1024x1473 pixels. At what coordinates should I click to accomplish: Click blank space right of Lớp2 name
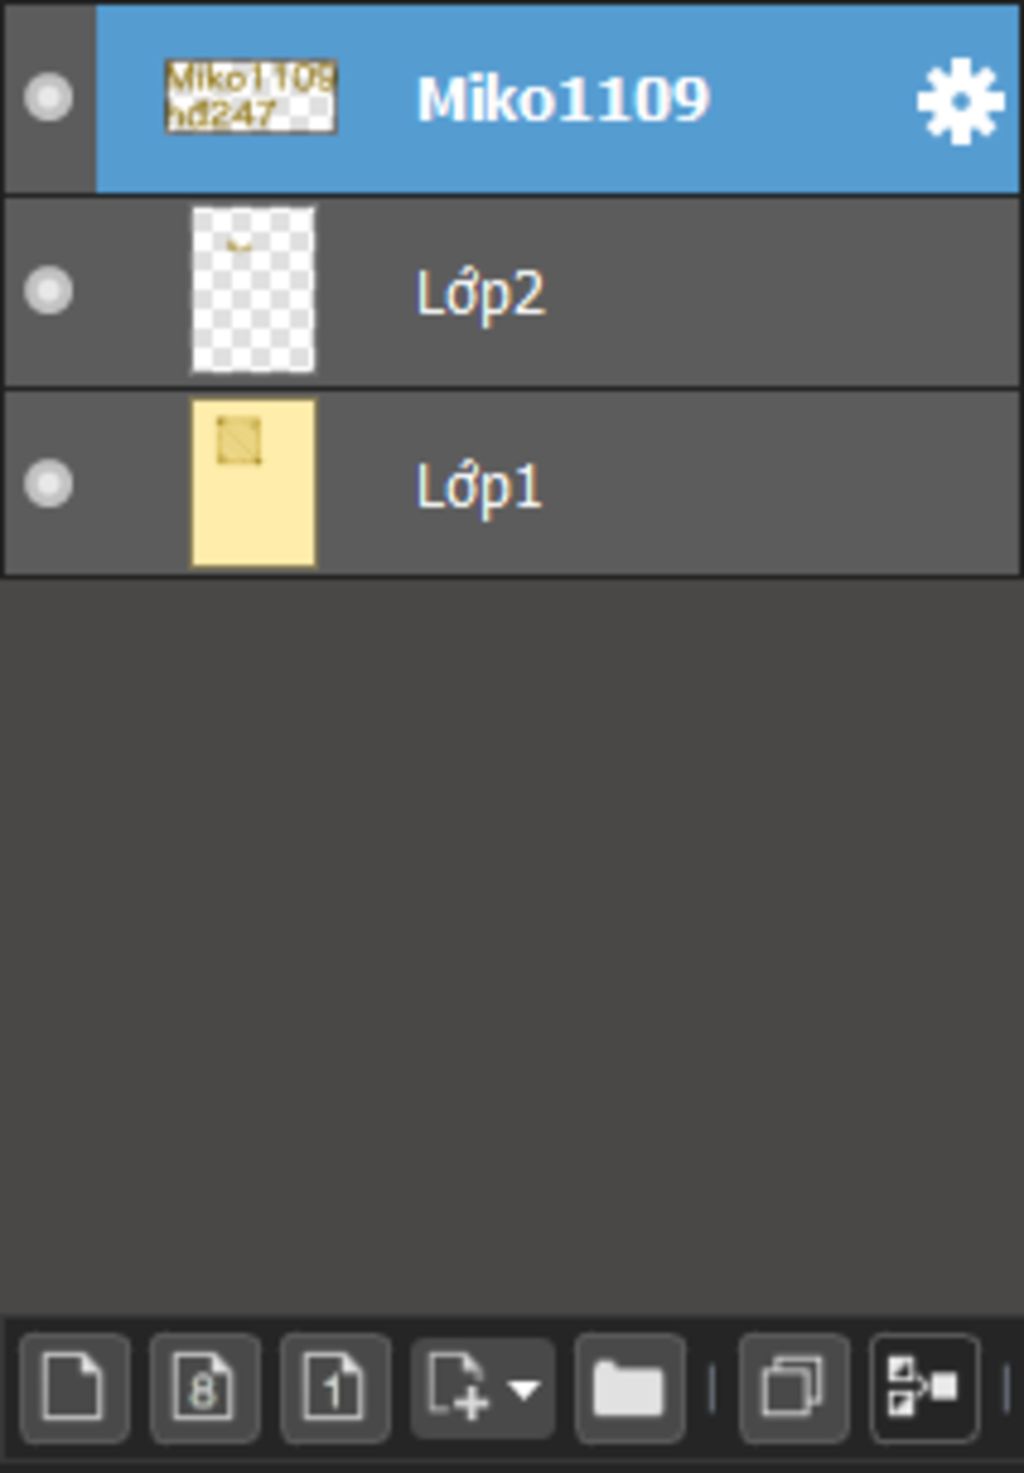click(x=780, y=292)
